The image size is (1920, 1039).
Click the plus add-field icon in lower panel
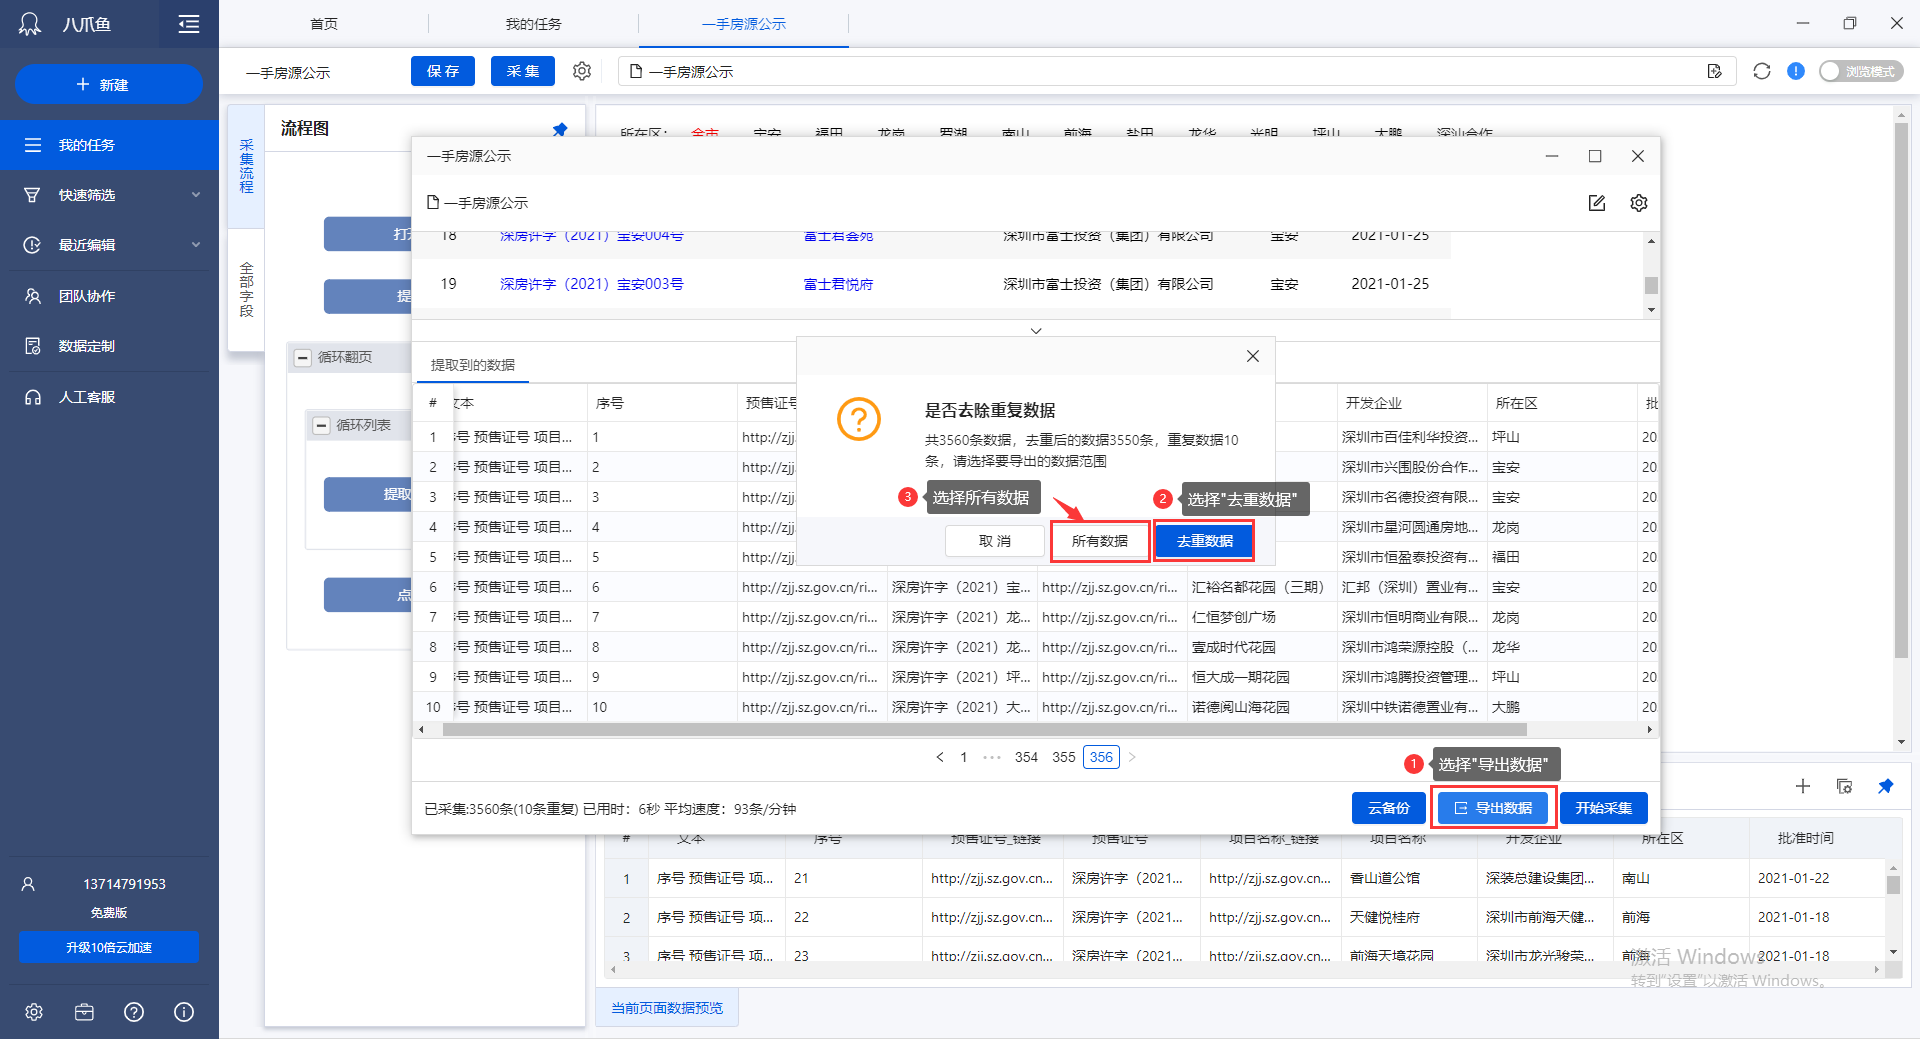(x=1803, y=786)
